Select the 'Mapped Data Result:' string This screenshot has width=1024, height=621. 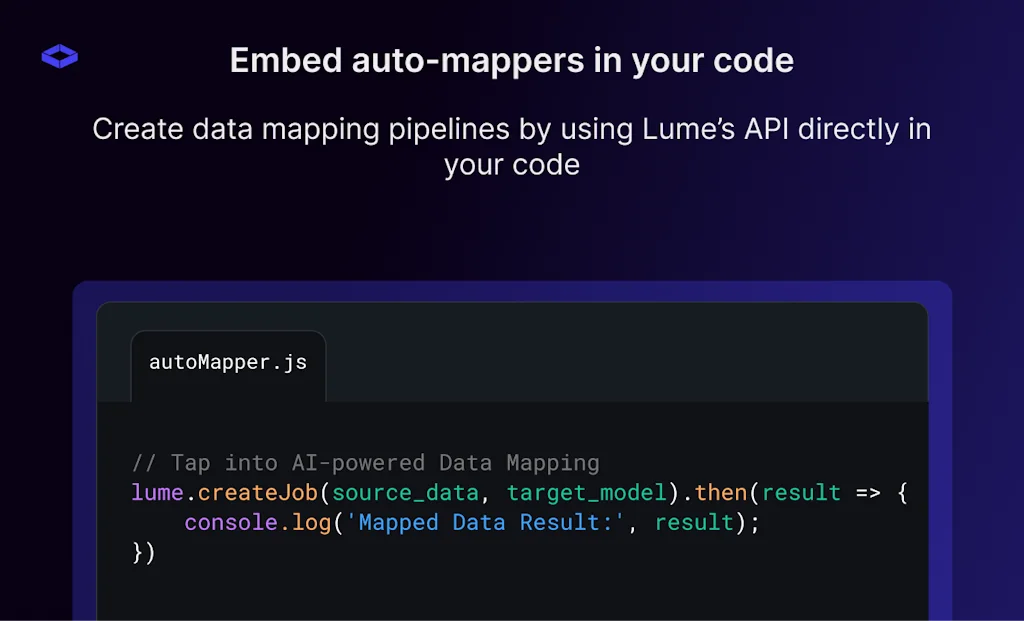(482, 522)
